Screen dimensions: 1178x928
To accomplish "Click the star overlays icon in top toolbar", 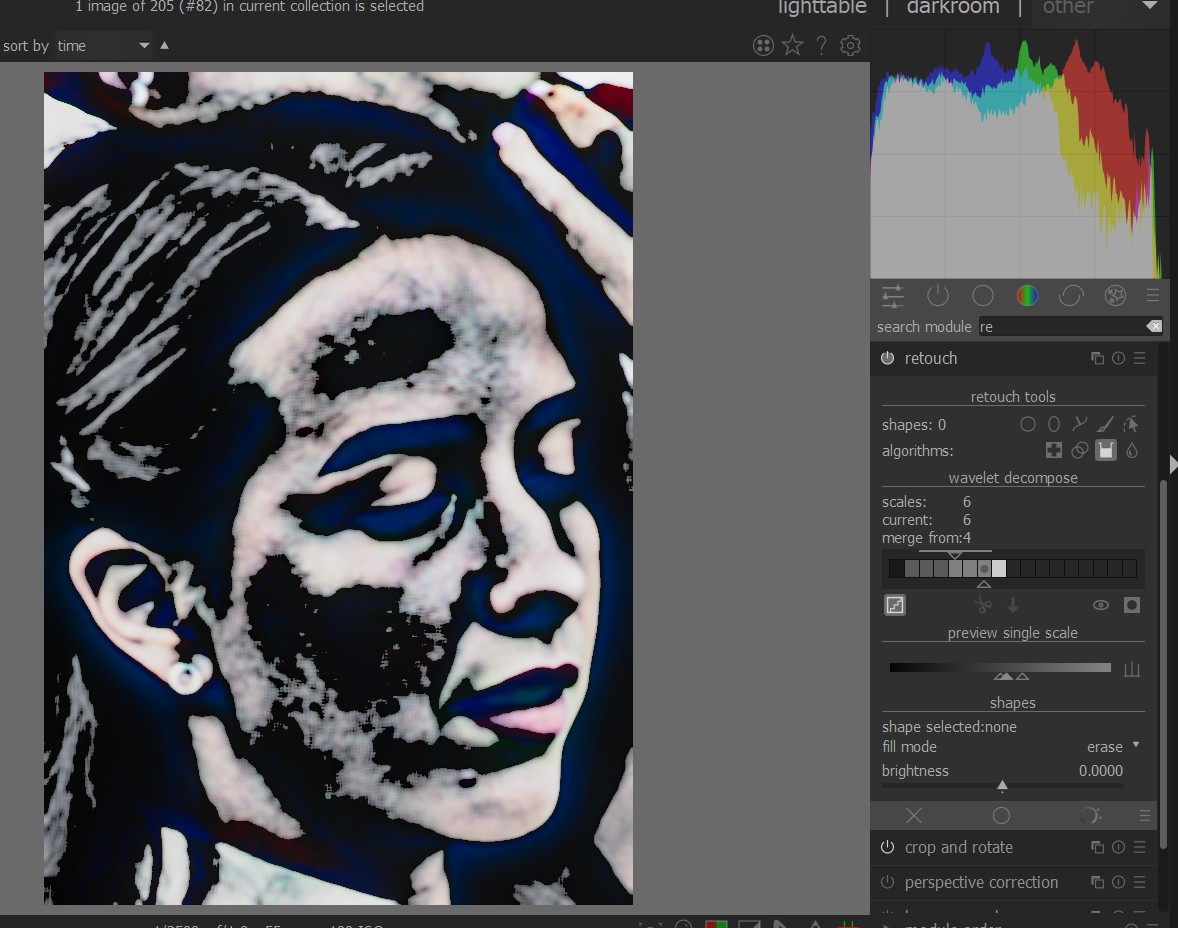I will (793, 46).
